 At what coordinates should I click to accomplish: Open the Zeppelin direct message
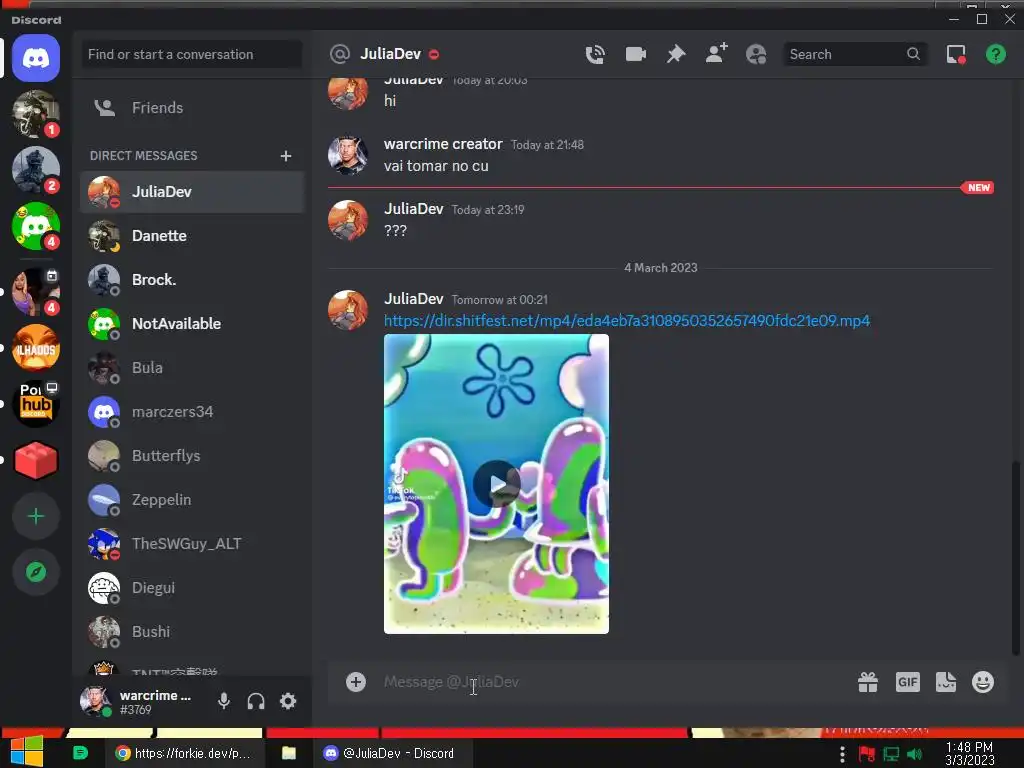click(x=192, y=500)
